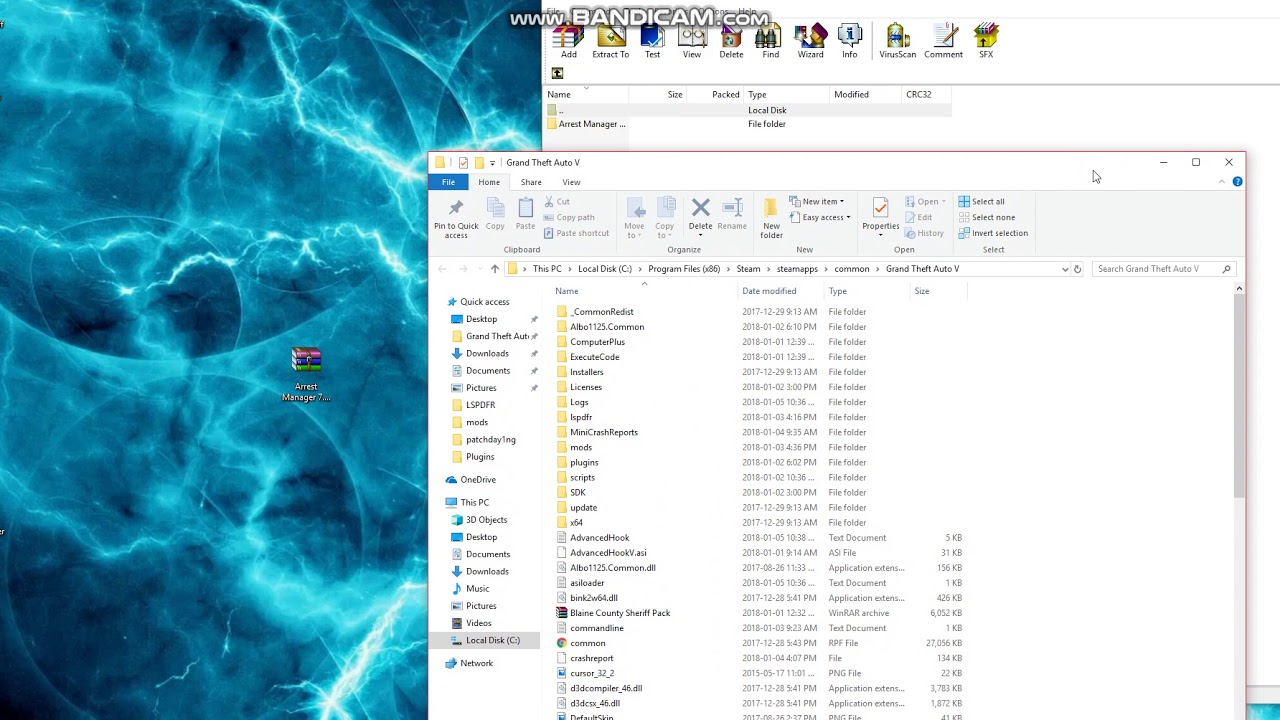Collapse the Explorer ribbon with the chevron
Viewport: 1280px width, 720px height.
tap(1222, 182)
